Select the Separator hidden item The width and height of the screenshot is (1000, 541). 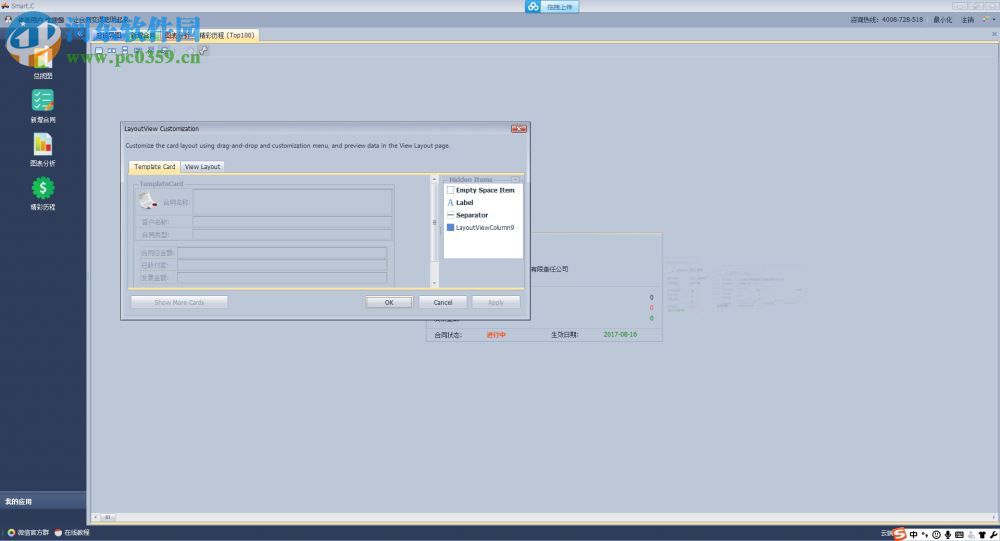pyautogui.click(x=471, y=215)
